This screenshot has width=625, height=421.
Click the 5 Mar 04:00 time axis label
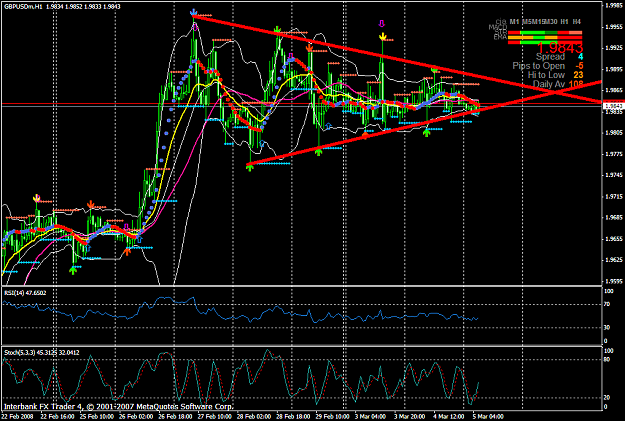(x=488, y=416)
